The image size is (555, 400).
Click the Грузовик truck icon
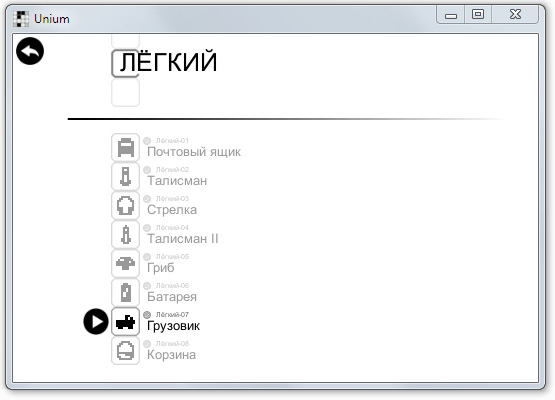(x=125, y=321)
